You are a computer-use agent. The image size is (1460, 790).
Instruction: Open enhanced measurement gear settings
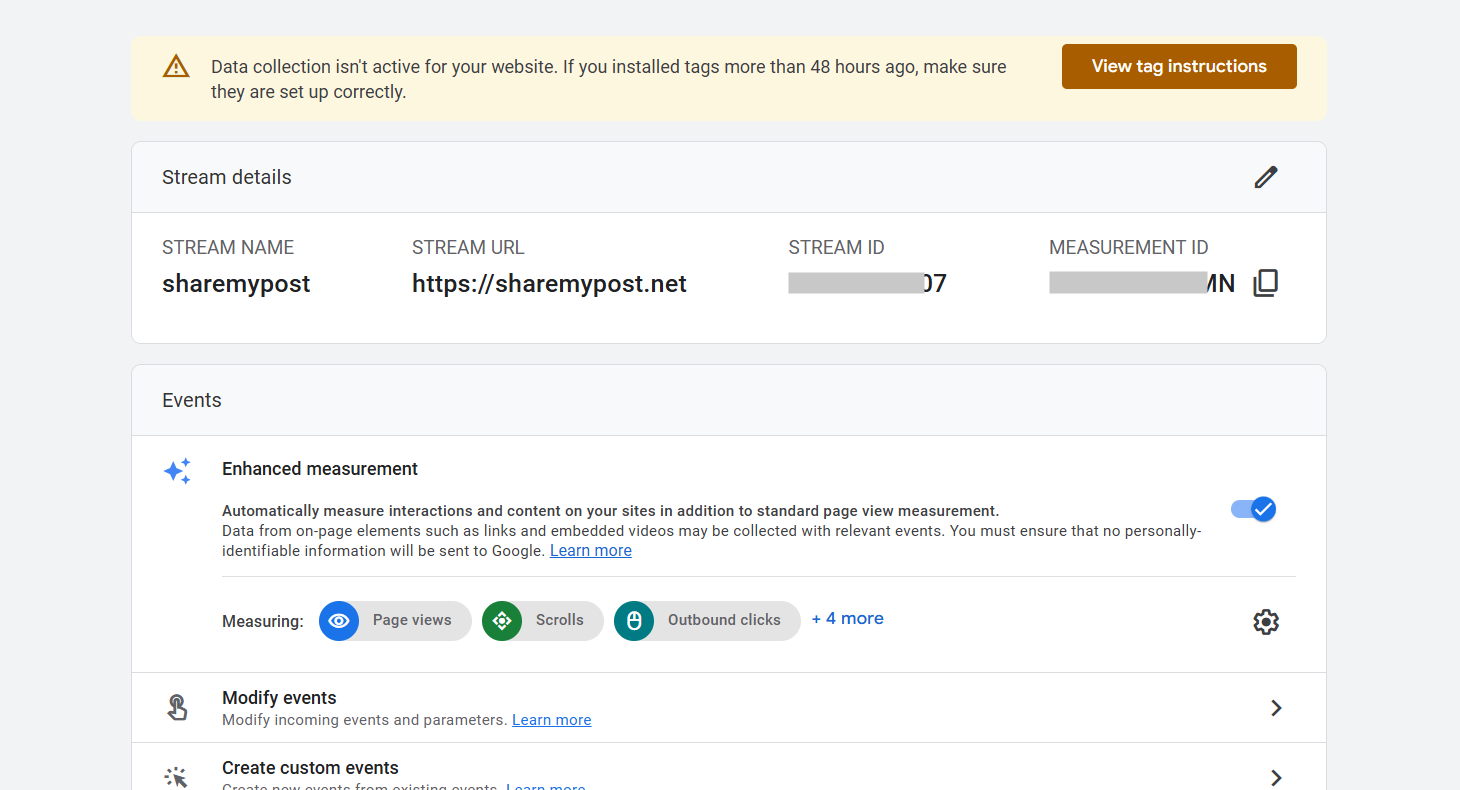pyautogui.click(x=1266, y=622)
